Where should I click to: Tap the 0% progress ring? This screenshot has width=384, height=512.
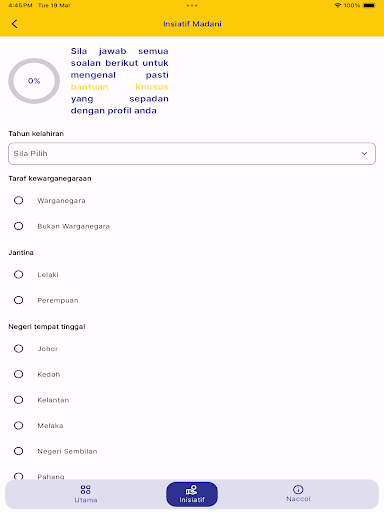pyautogui.click(x=34, y=81)
